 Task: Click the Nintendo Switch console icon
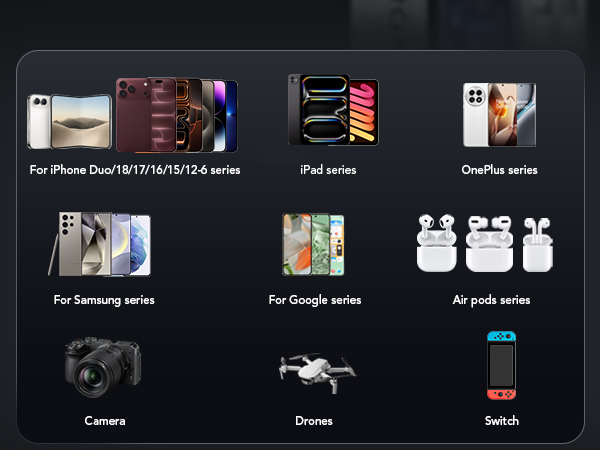point(501,365)
